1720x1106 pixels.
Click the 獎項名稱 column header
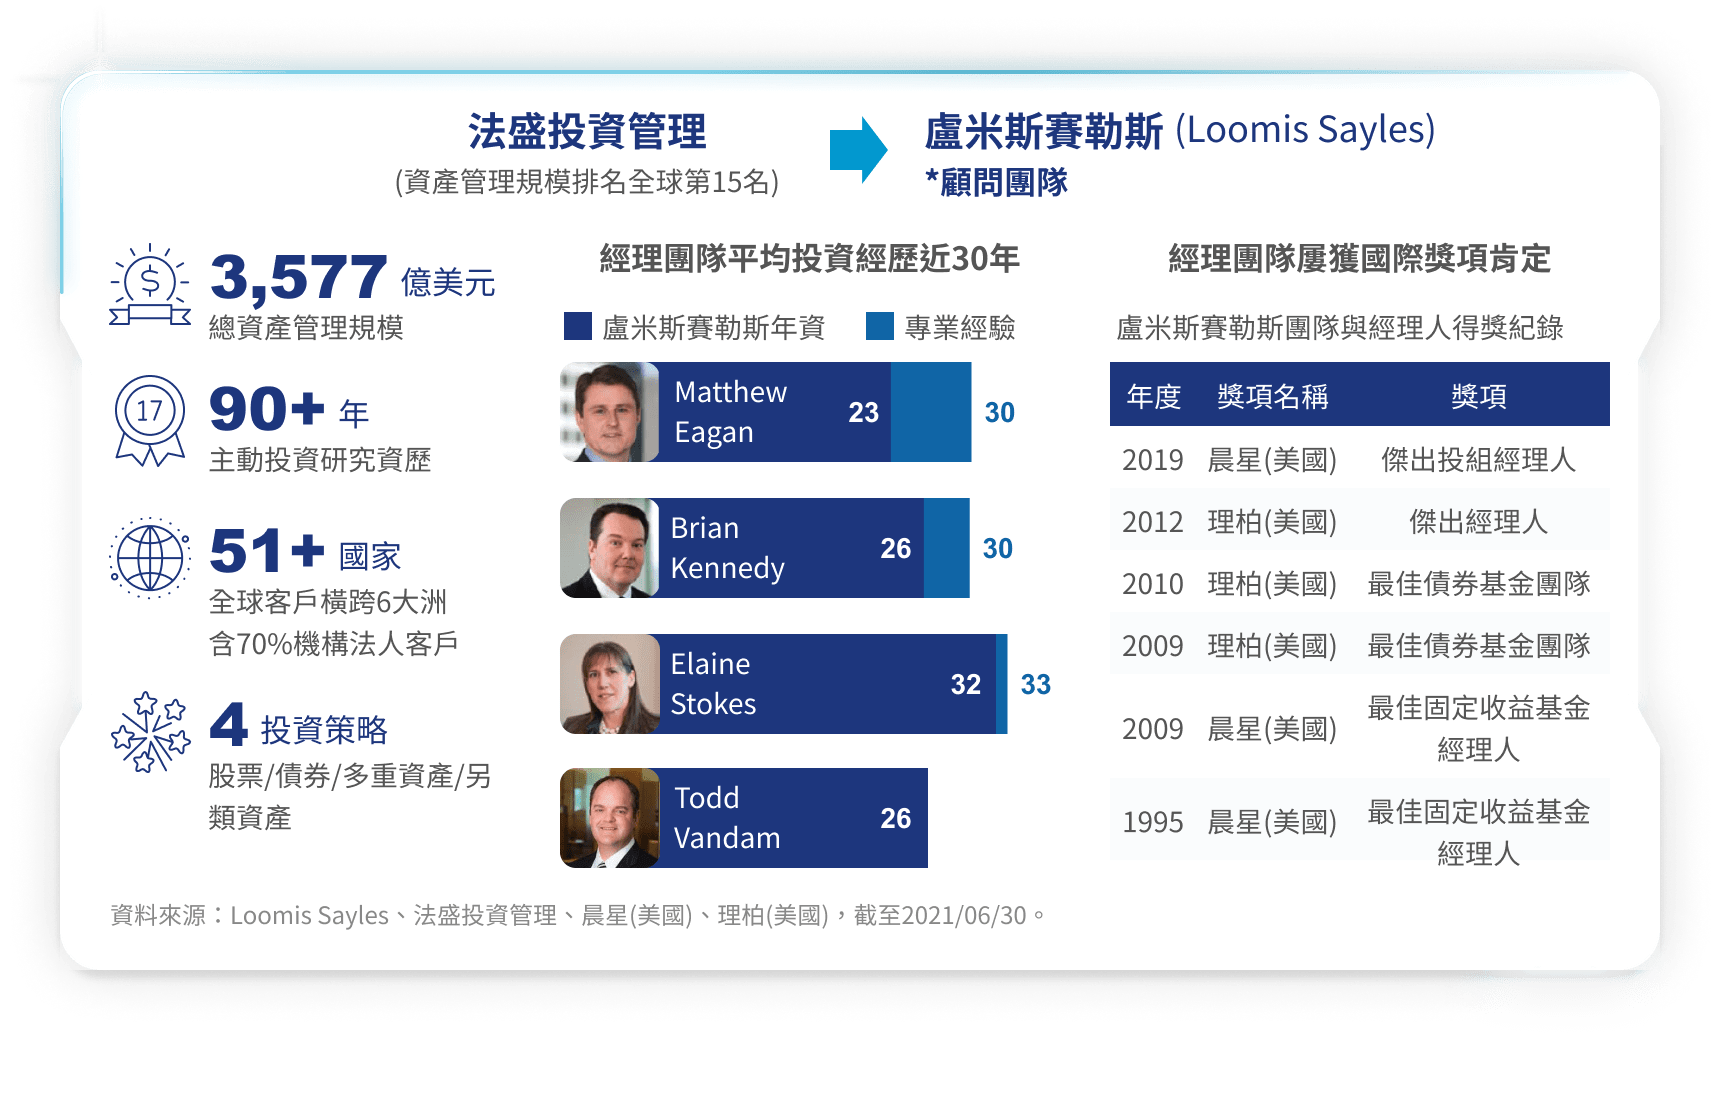click(x=1272, y=396)
